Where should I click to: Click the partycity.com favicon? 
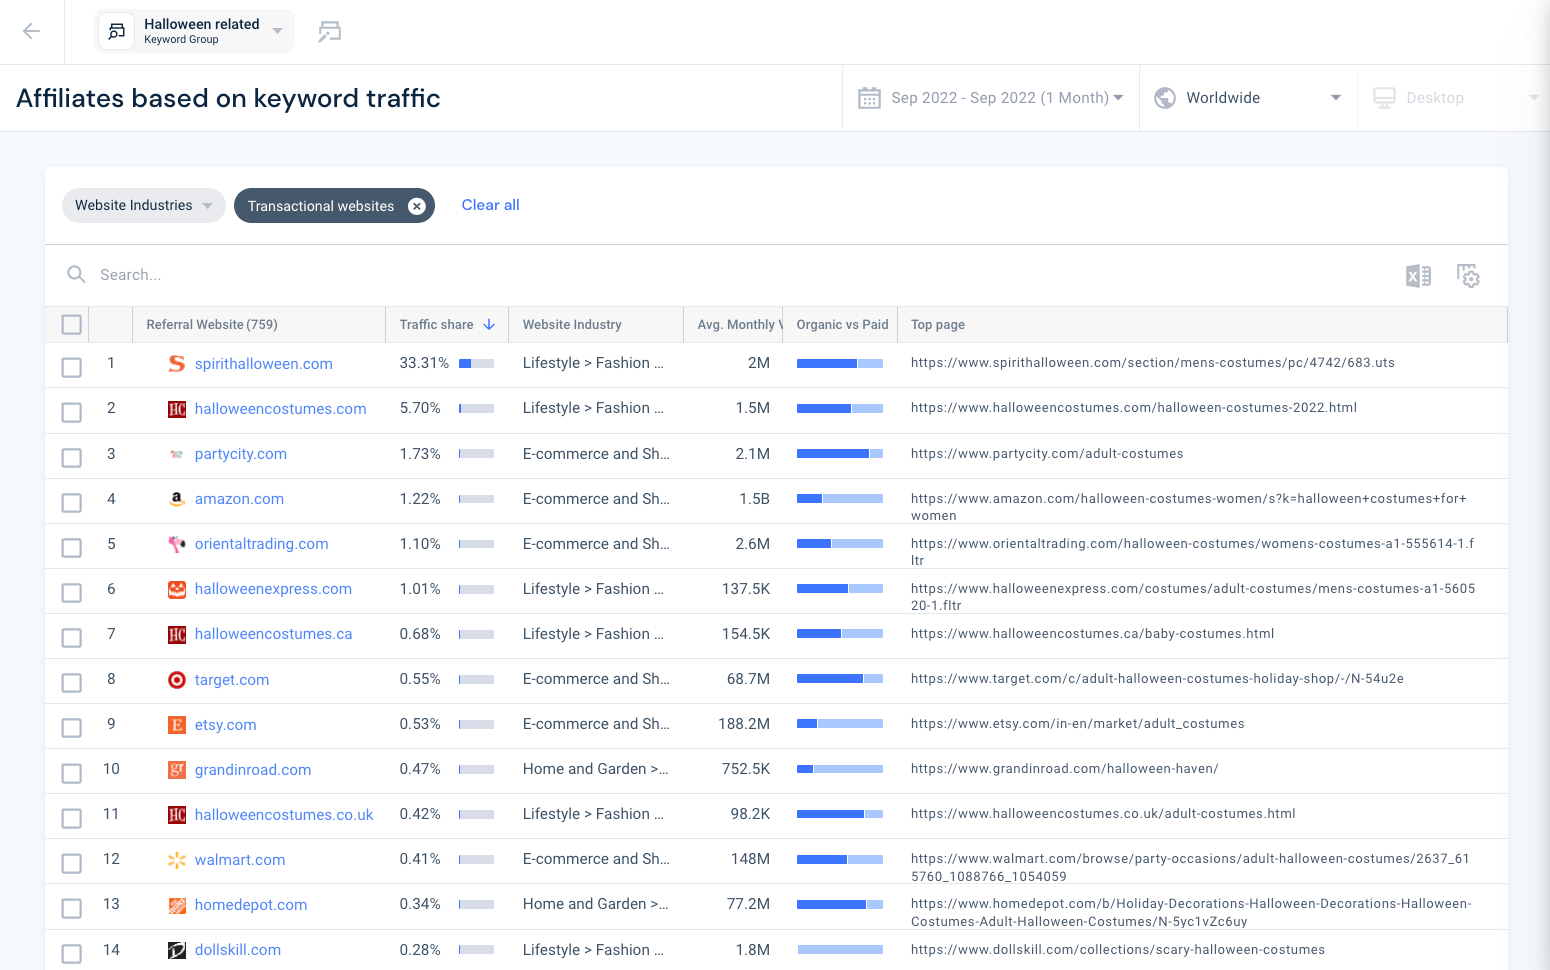(x=177, y=454)
